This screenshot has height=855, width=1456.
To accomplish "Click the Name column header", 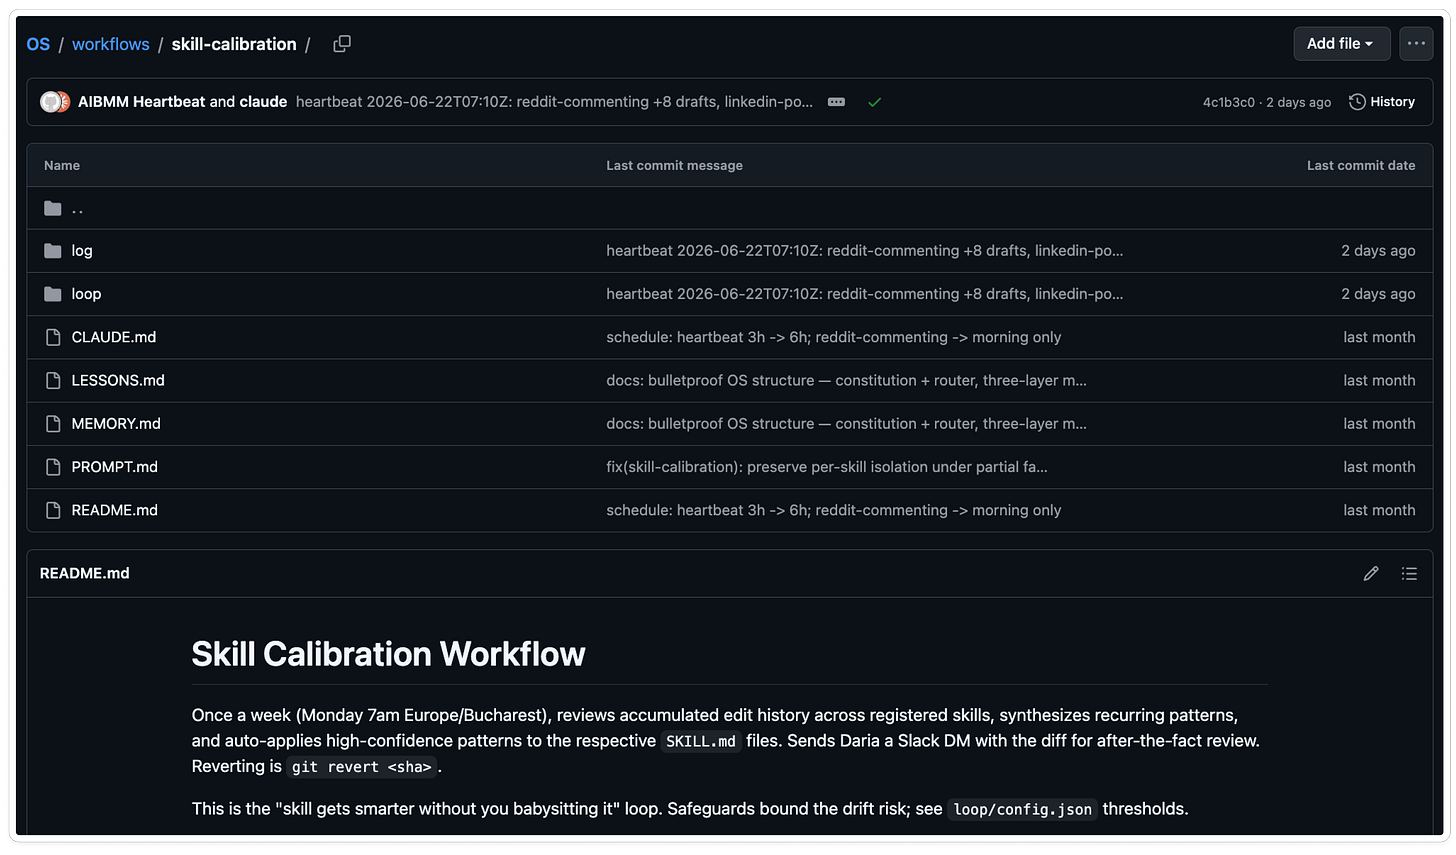I will click(x=62, y=165).
